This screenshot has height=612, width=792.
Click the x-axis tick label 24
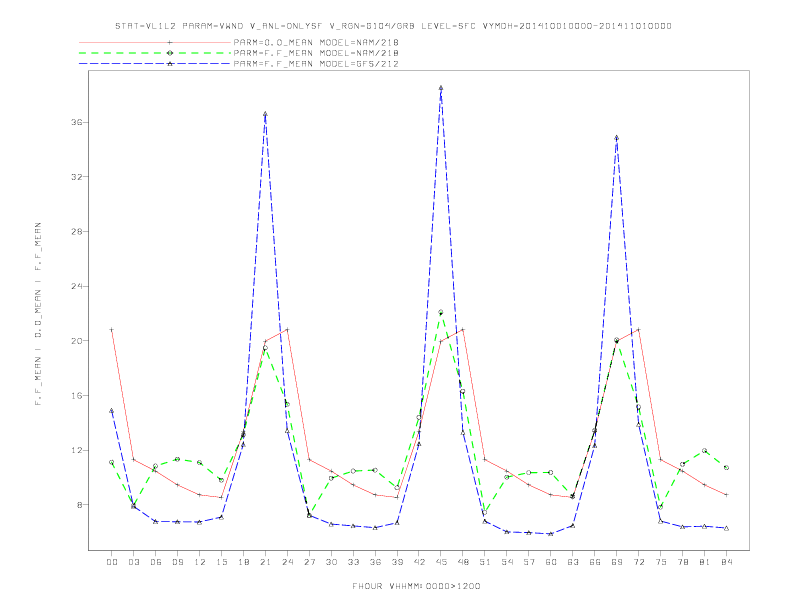pos(287,562)
